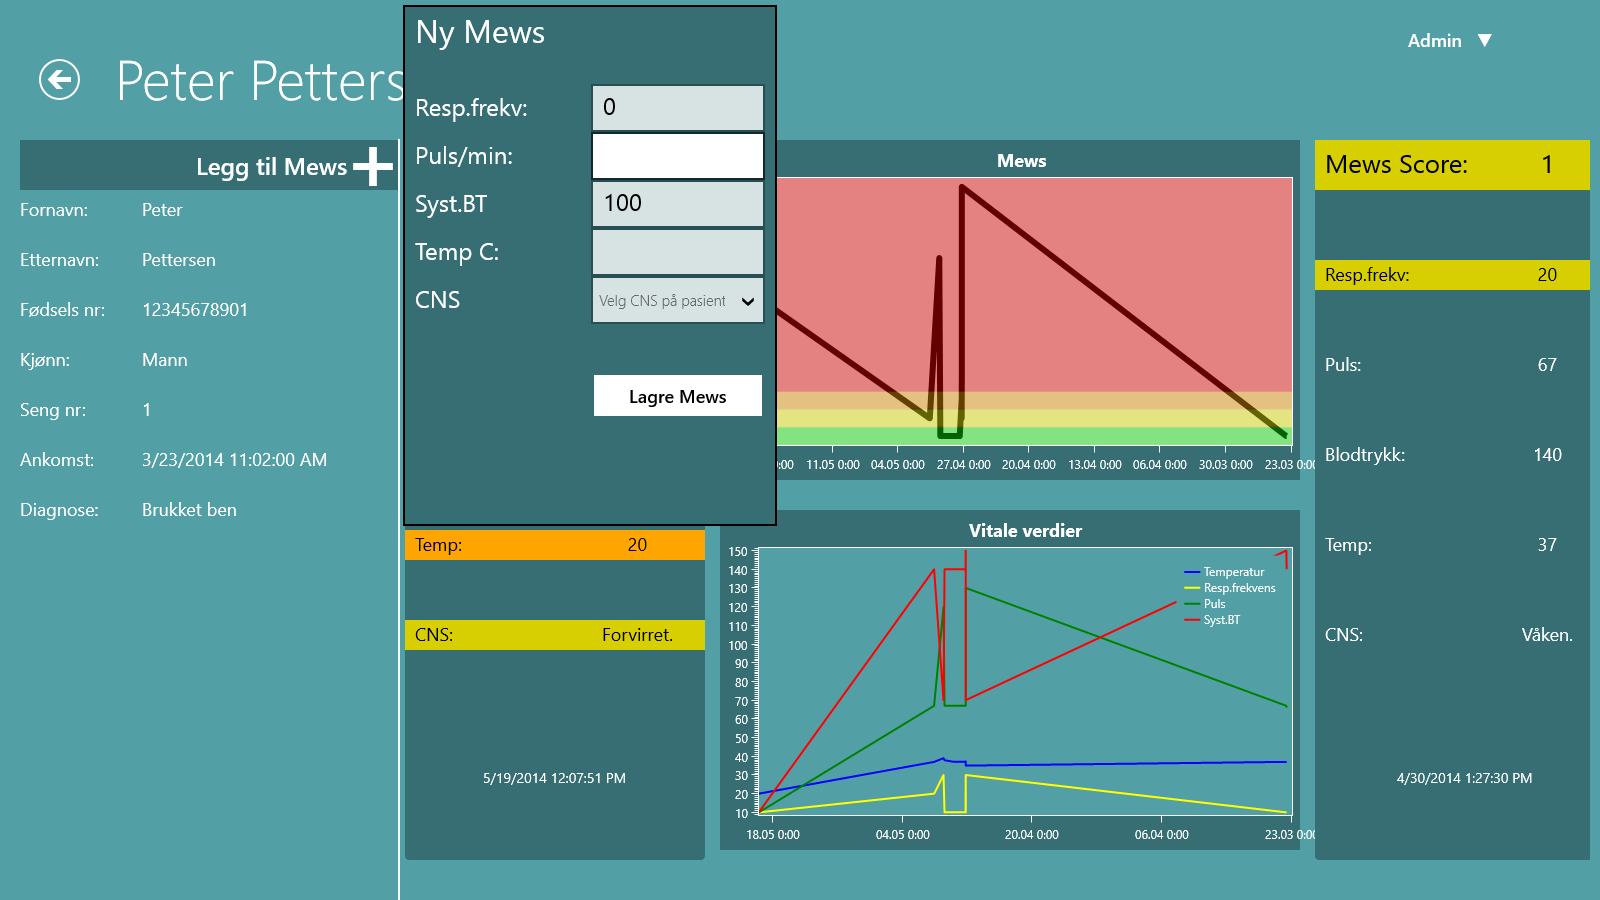Click the 4/30/2014 1:27:30 PM timestamp

(1464, 778)
